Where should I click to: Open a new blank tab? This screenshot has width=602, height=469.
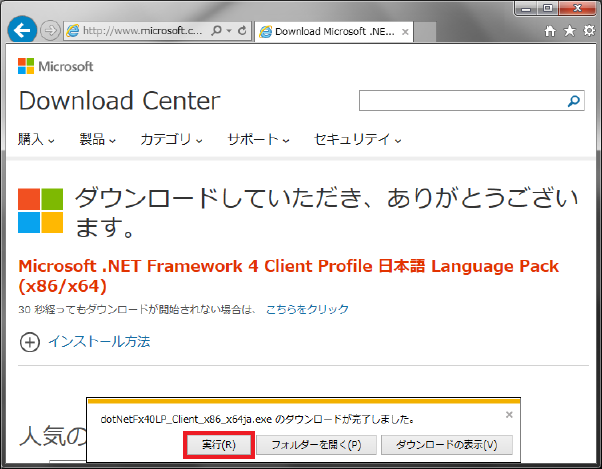pos(425,32)
